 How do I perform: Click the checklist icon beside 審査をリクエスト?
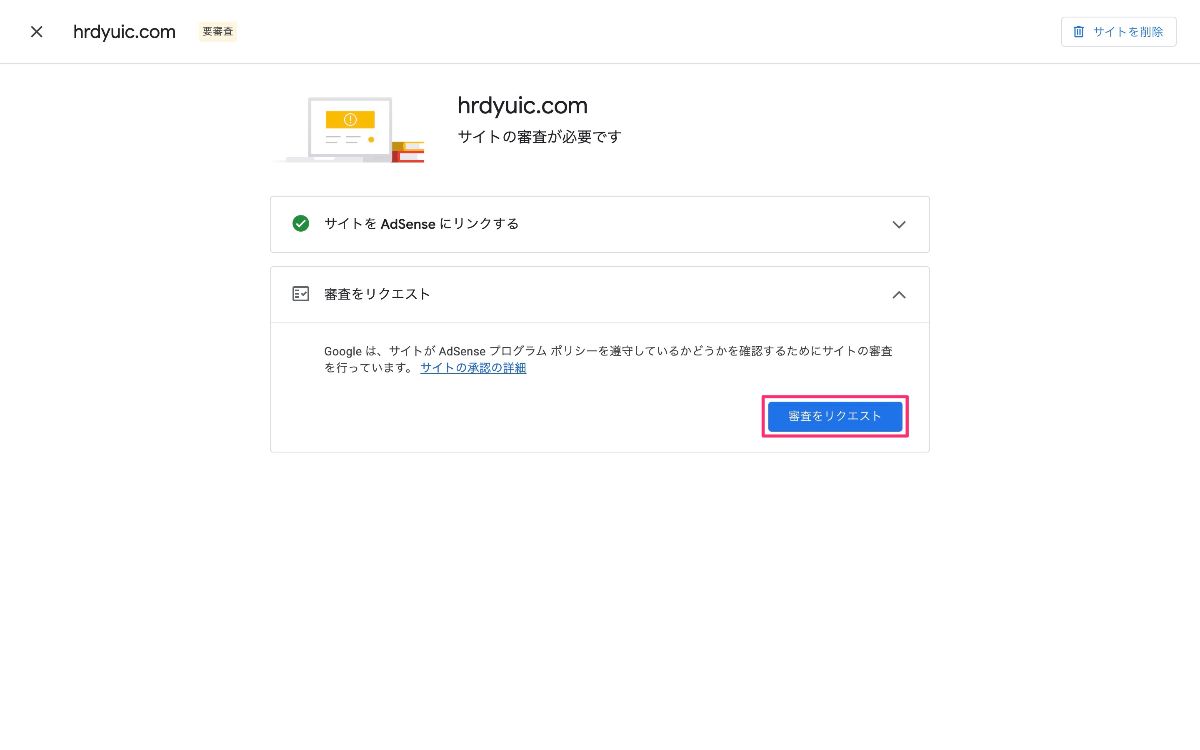point(301,294)
